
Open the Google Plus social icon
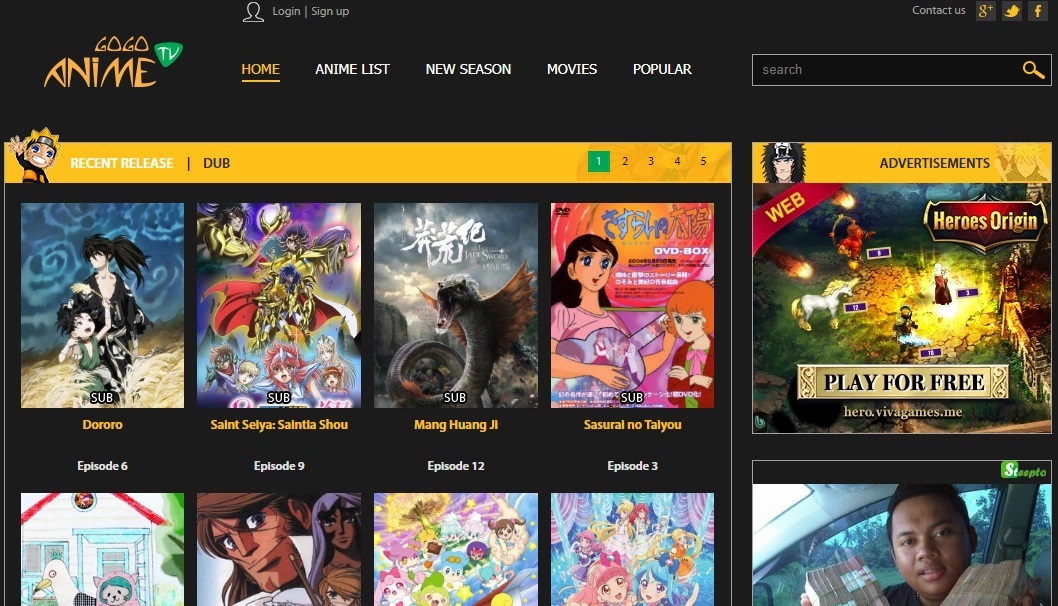tap(986, 11)
